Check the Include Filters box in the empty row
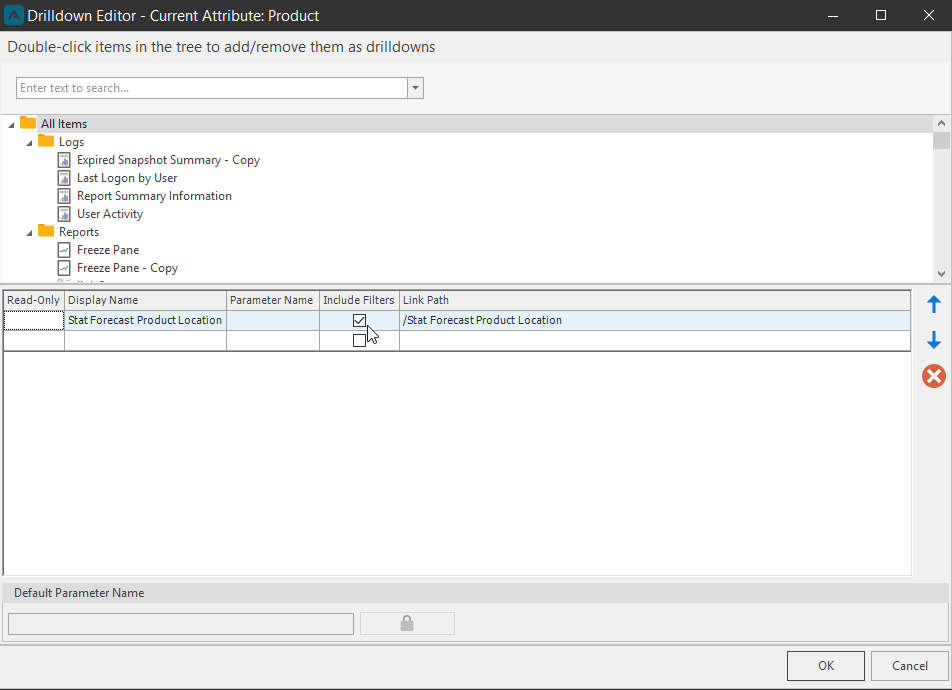This screenshot has height=690, width=952. 359,340
